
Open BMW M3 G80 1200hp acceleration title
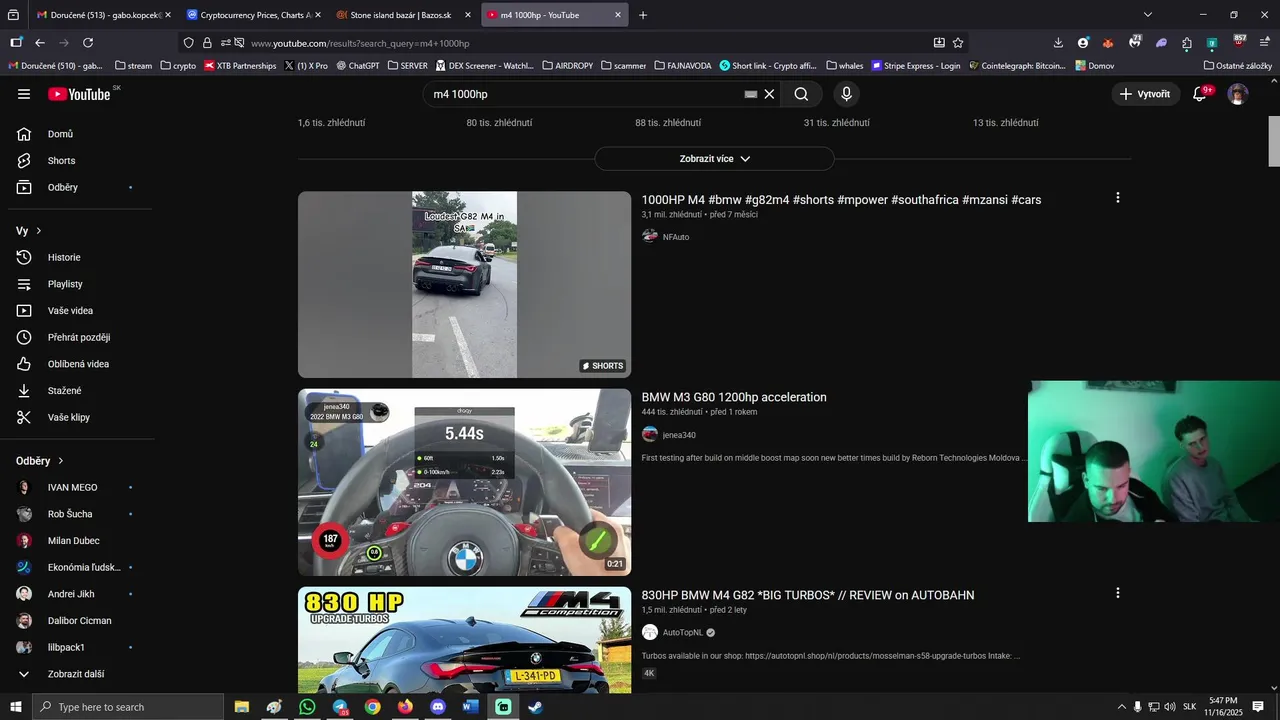[x=734, y=397]
